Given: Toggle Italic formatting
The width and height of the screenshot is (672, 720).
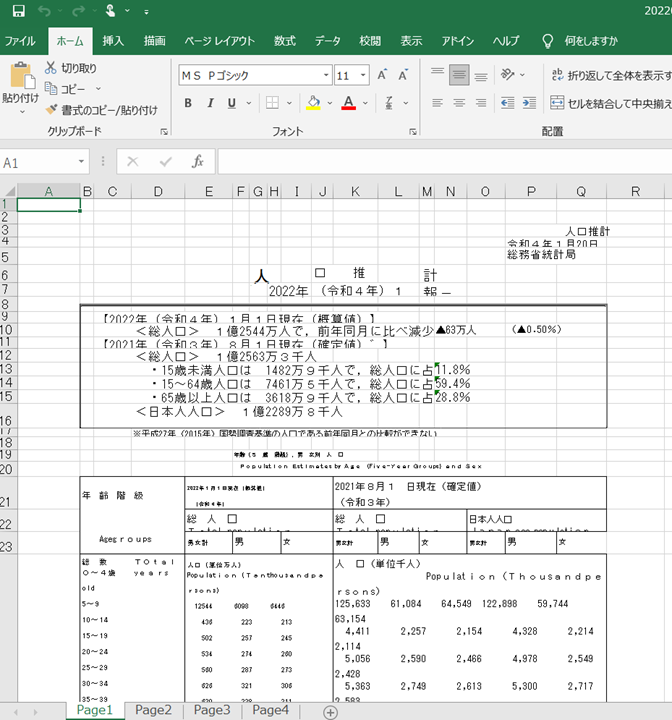Looking at the screenshot, I should (210, 103).
